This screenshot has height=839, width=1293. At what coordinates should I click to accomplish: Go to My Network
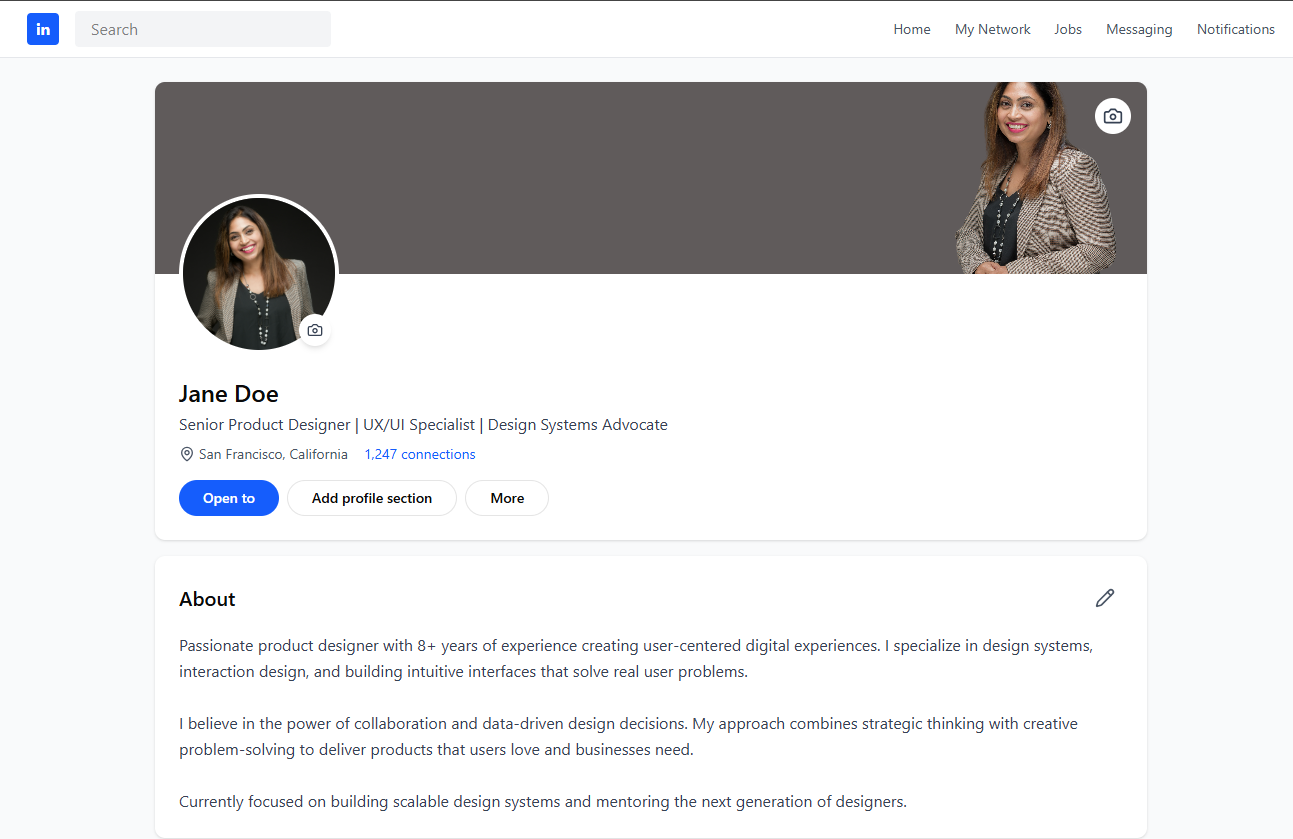[992, 29]
